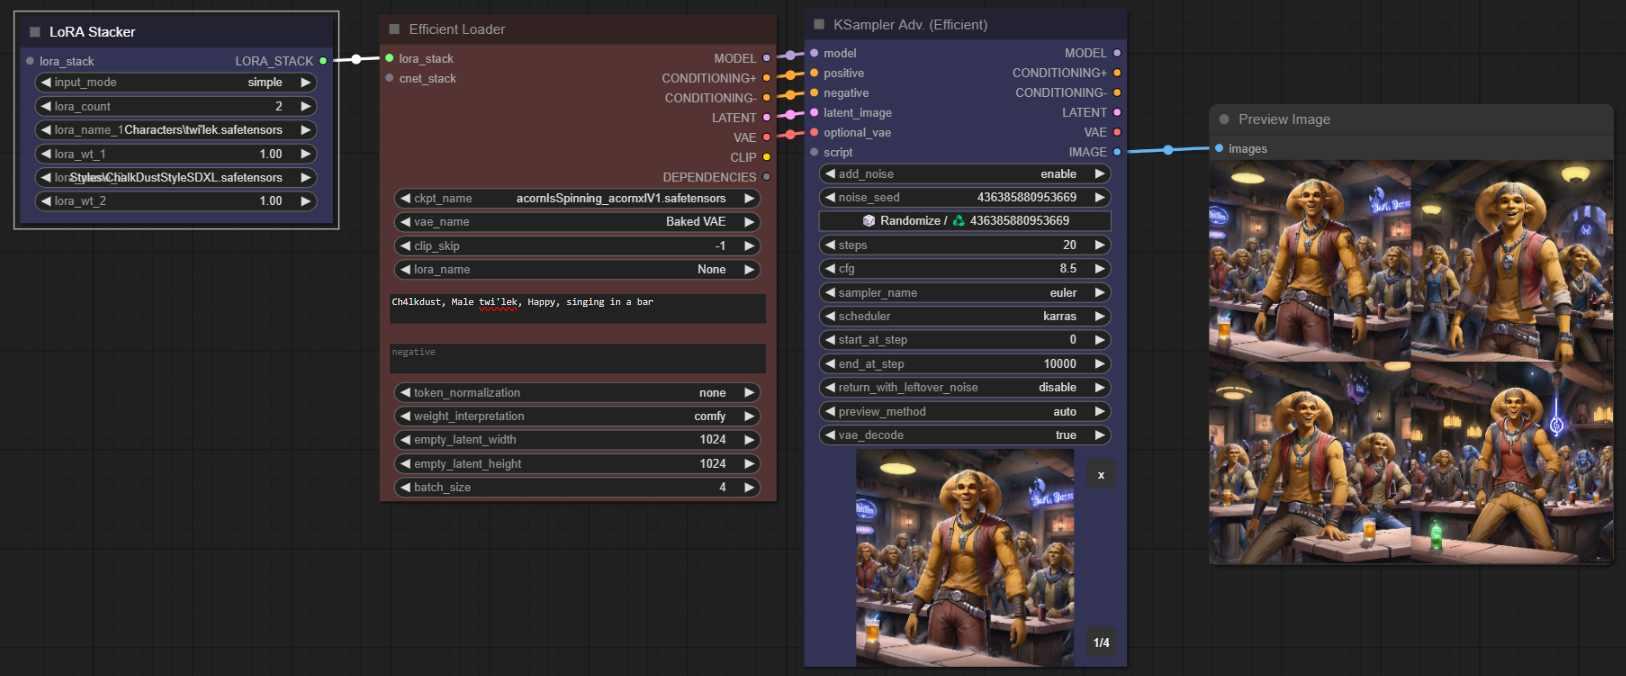This screenshot has width=1626, height=676.
Task: Click Randomize seed button
Action: coord(965,221)
